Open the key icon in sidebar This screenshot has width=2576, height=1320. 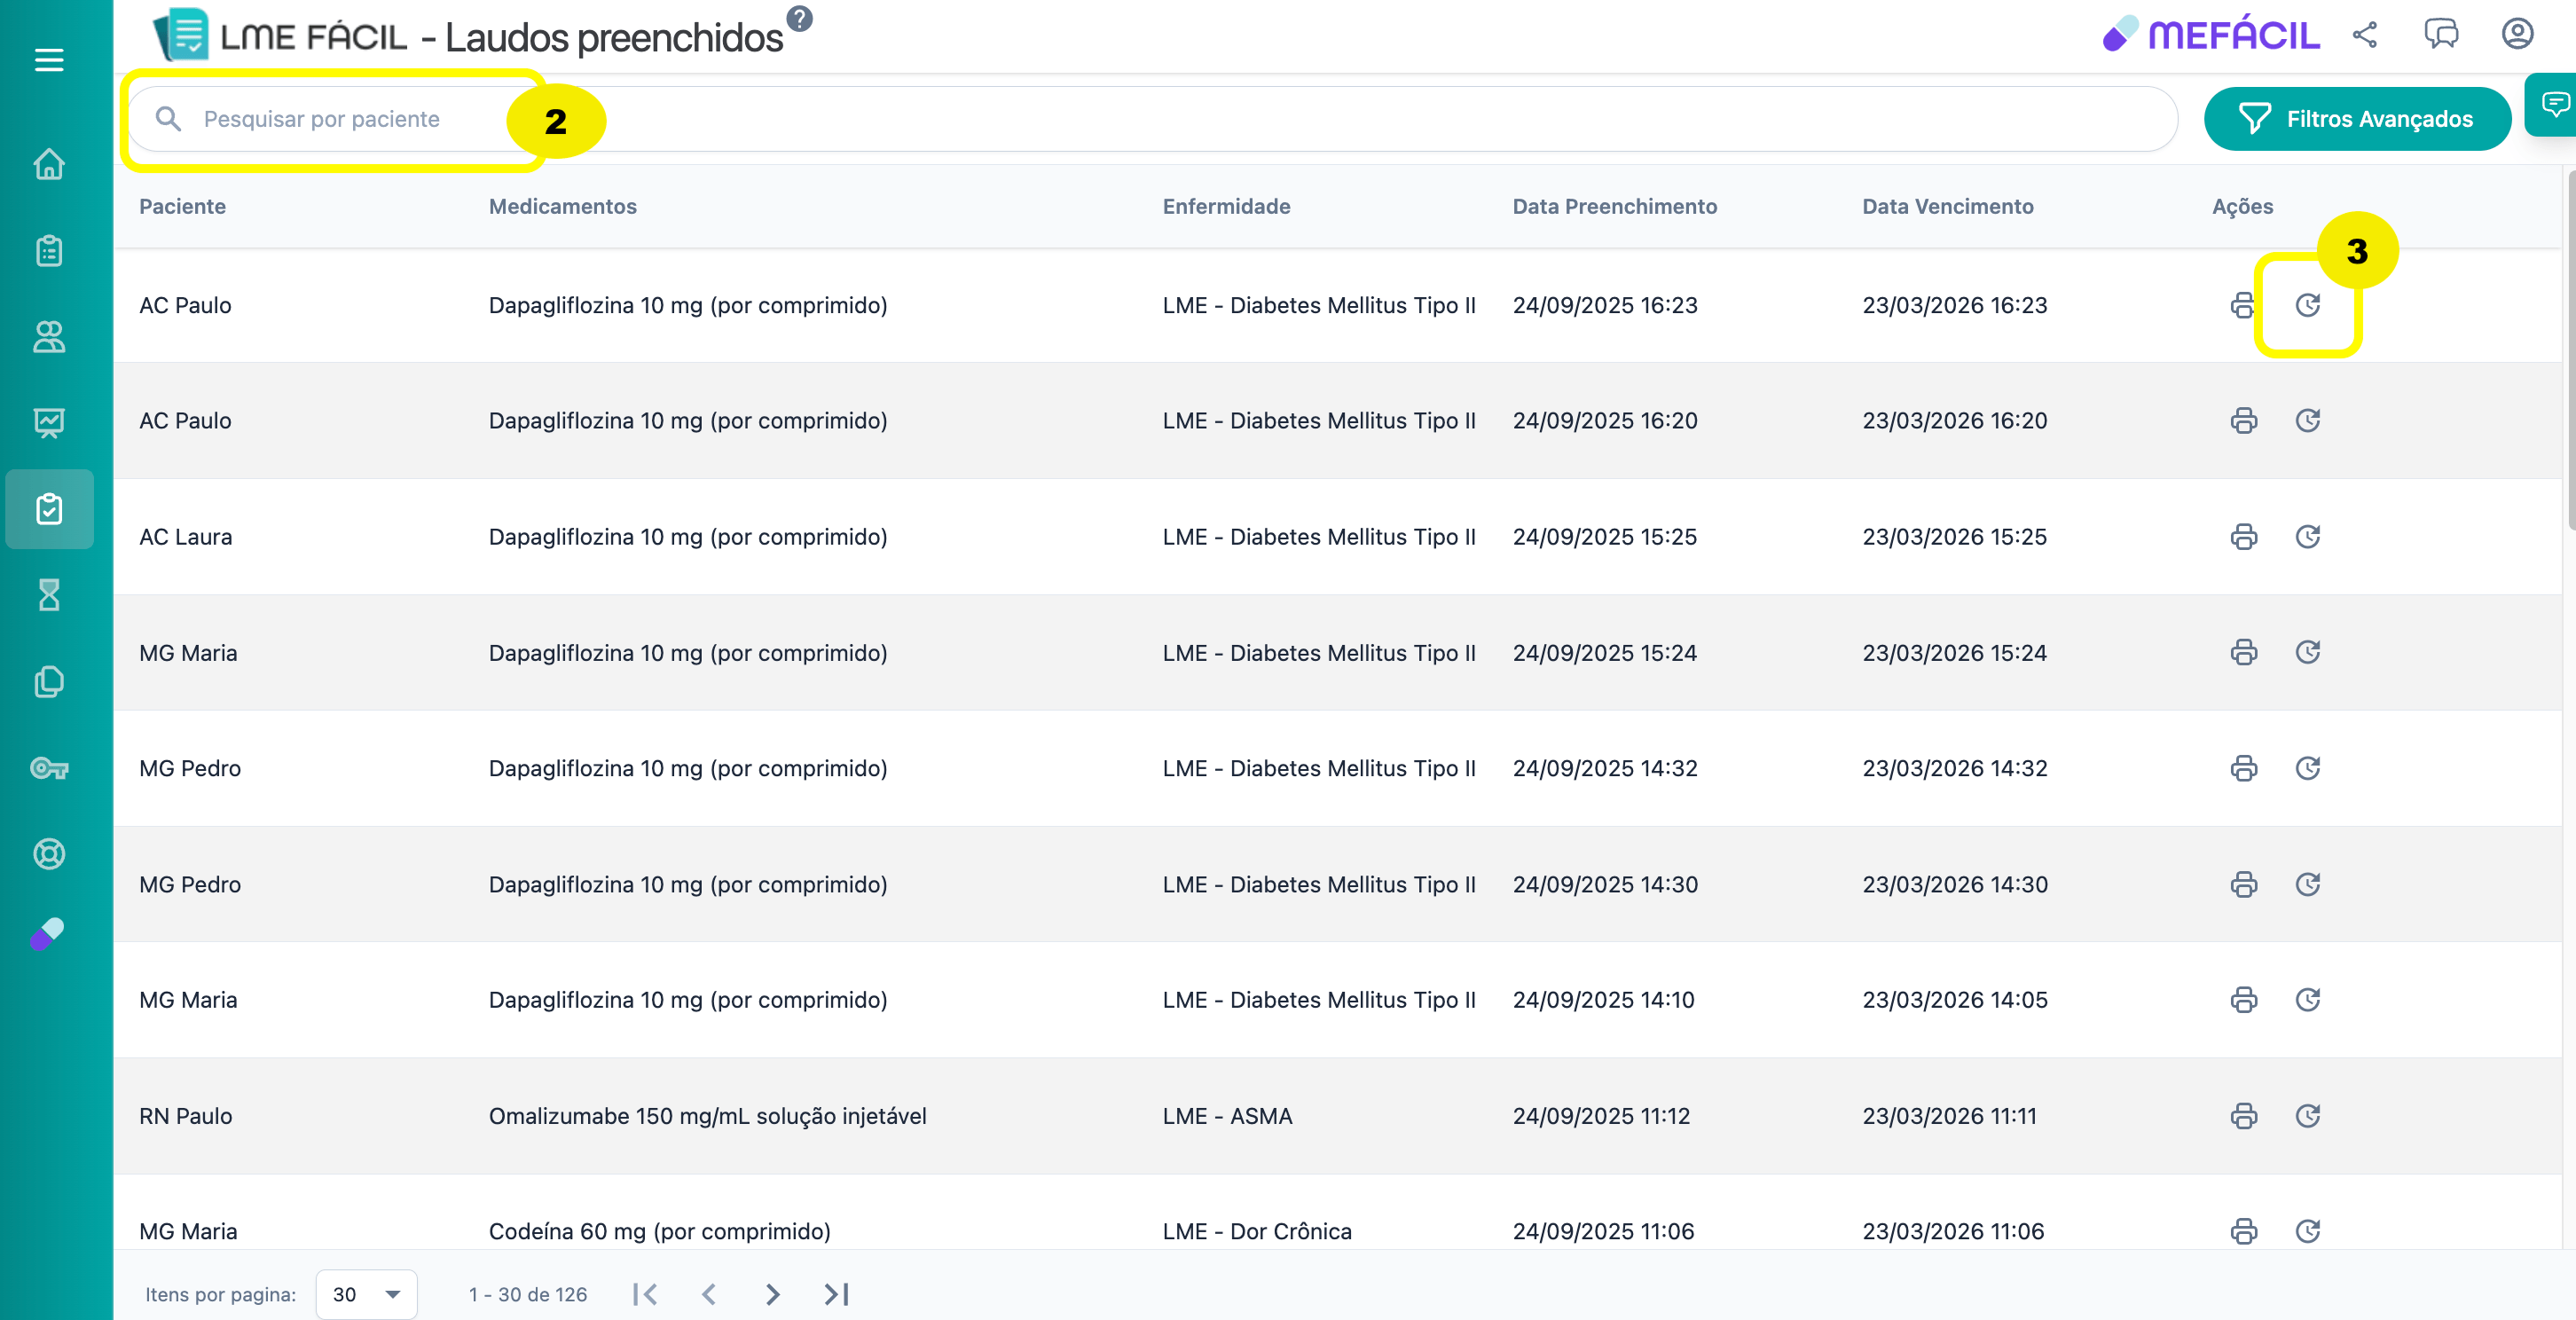coord(49,768)
